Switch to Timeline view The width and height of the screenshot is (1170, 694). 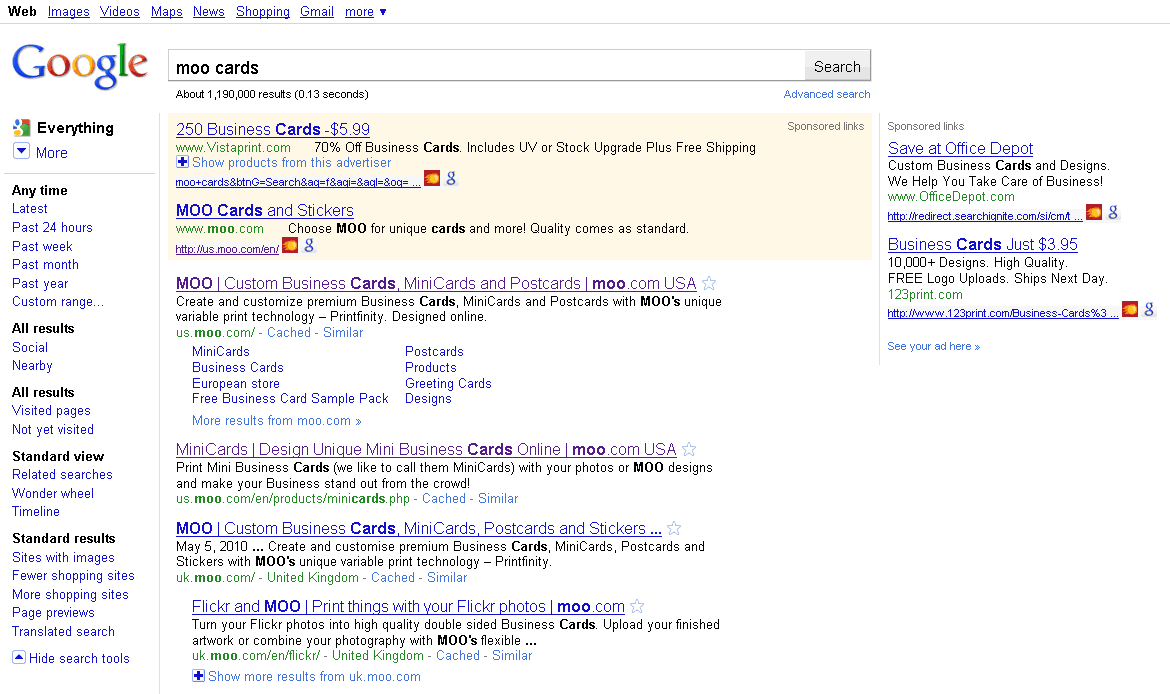36,512
